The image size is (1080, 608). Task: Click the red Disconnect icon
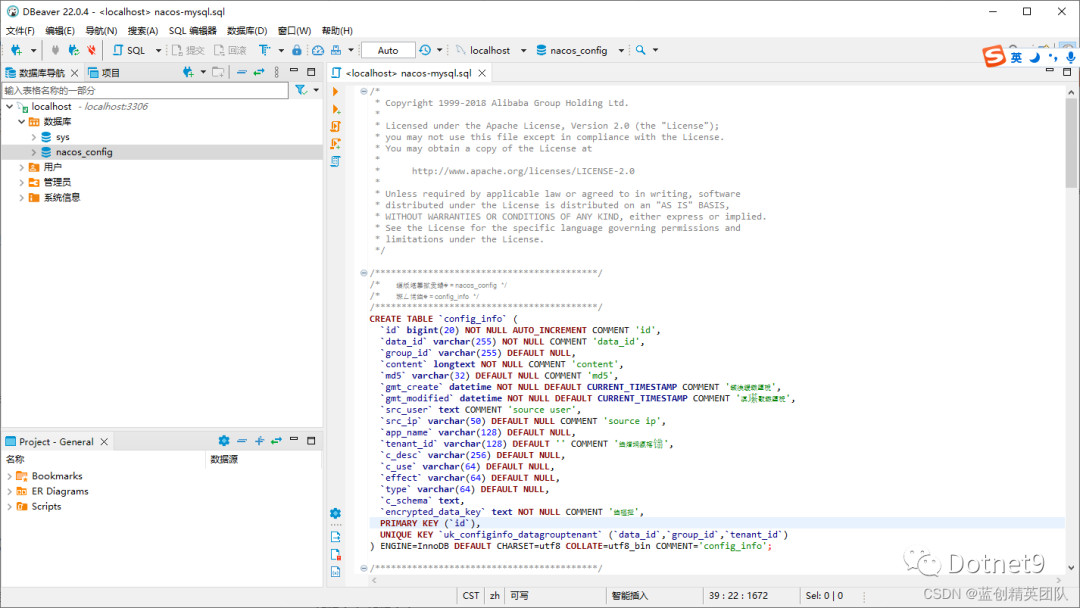(91, 50)
